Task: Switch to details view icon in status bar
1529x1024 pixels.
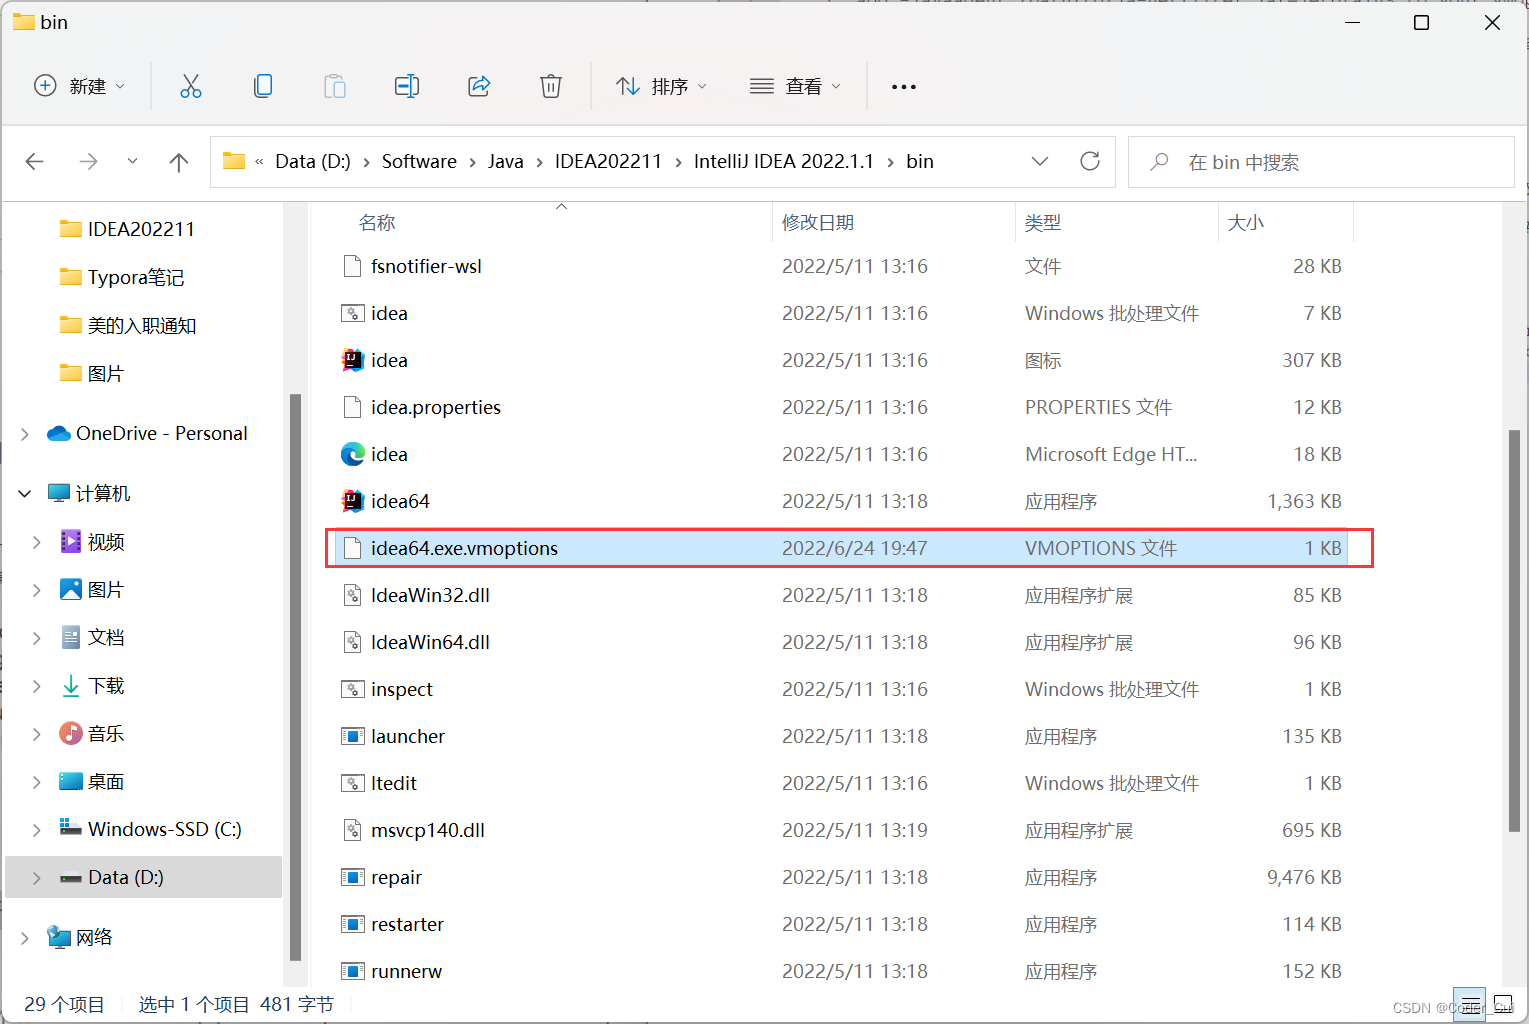Action: pos(1470,1003)
